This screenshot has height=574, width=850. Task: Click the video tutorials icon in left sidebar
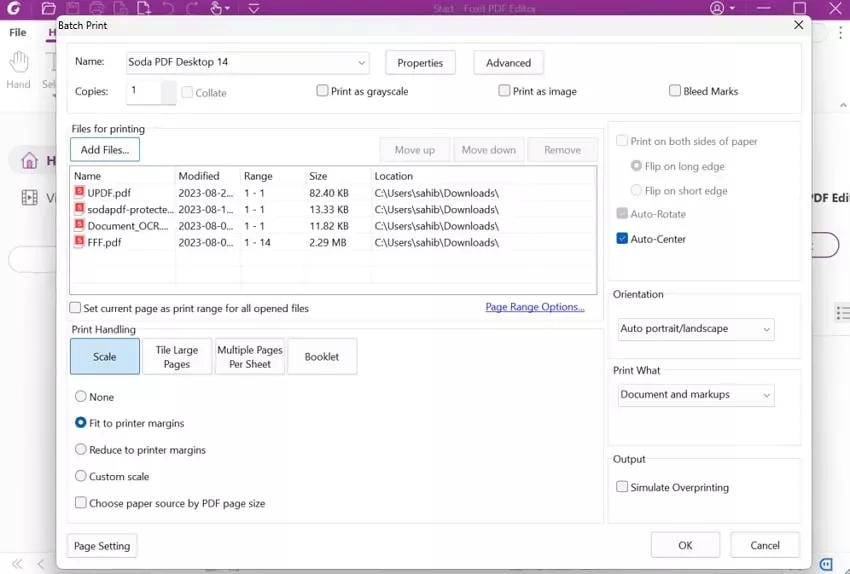[29, 197]
